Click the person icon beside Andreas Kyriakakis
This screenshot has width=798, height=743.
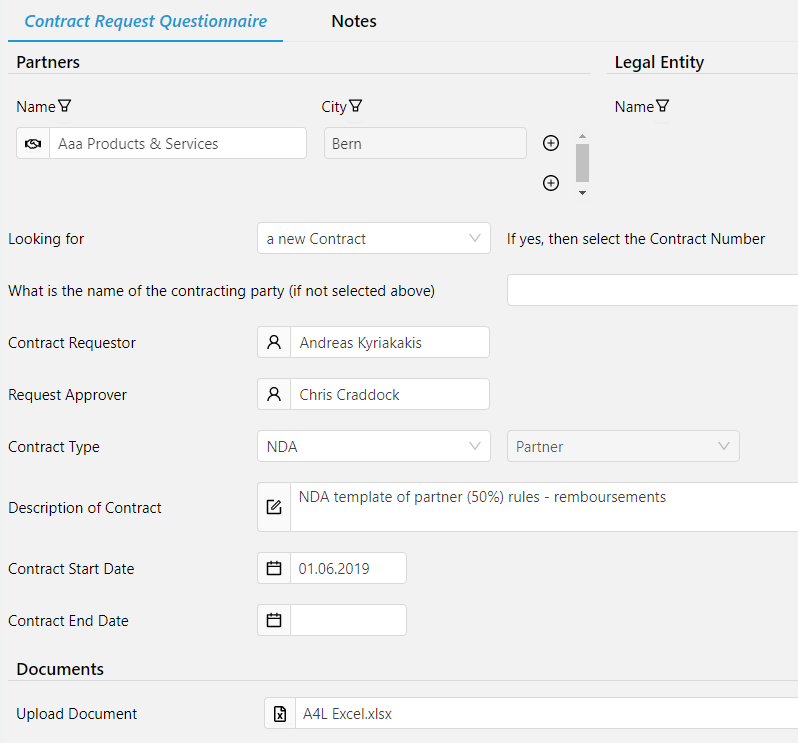coord(274,342)
